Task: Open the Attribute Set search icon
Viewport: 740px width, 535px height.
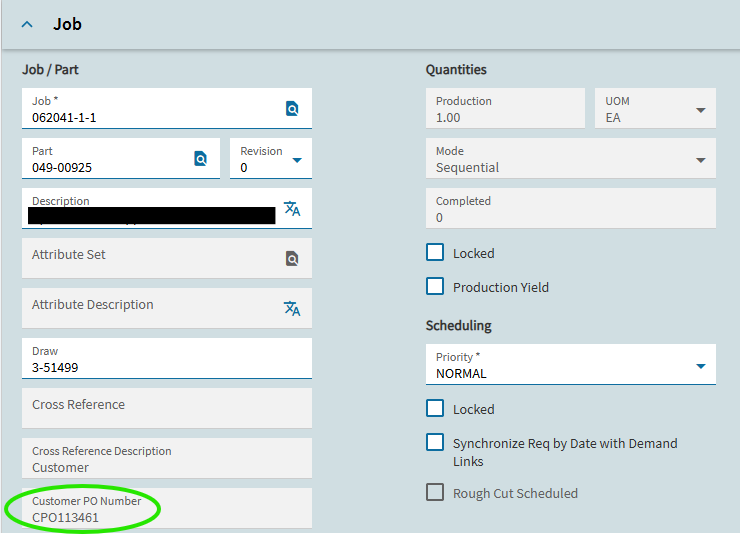Action: [x=292, y=259]
